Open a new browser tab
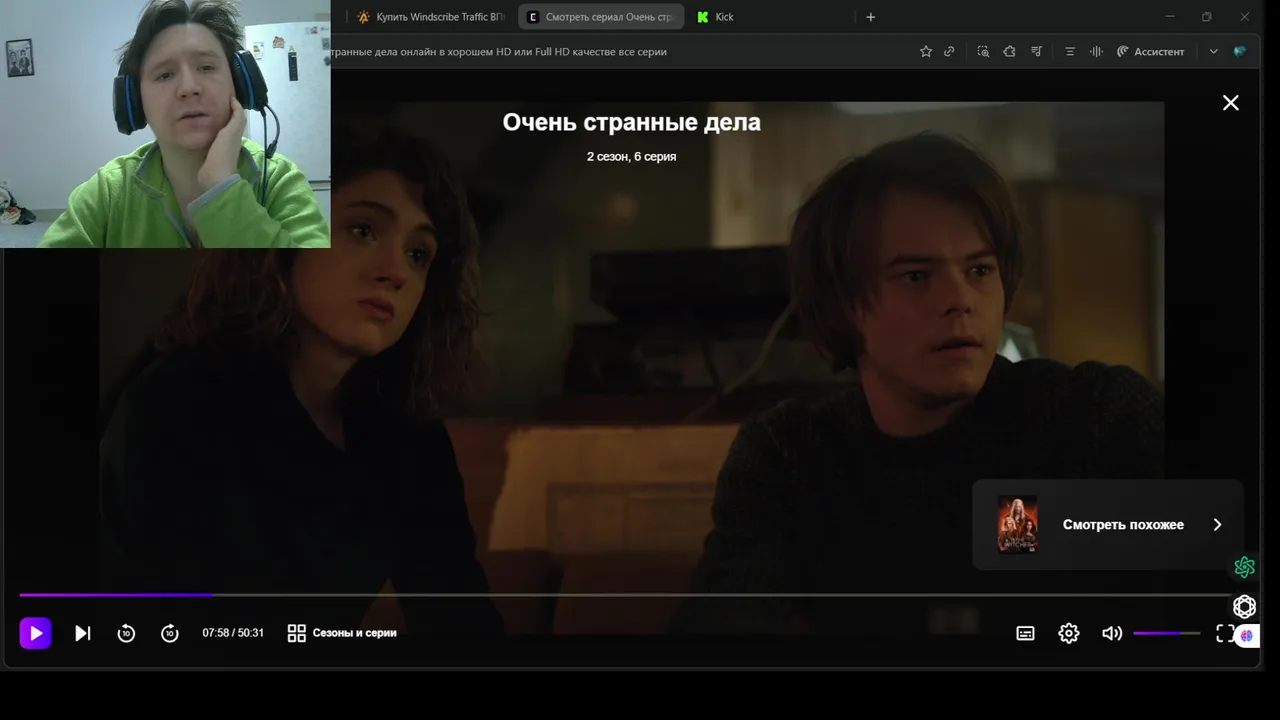Screen dimensions: 1280x720 tap(870, 17)
